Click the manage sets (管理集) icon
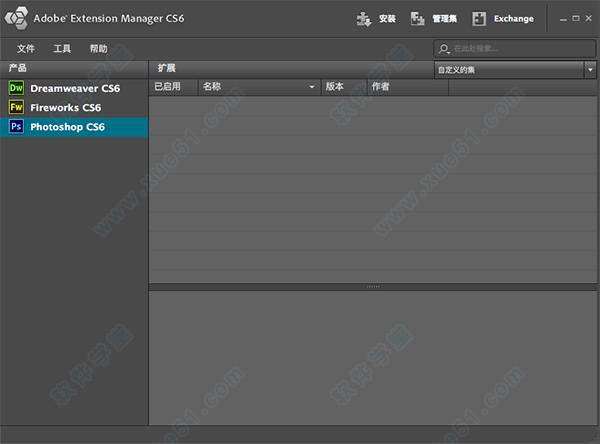Image resolution: width=600 pixels, height=444 pixels. [417, 18]
